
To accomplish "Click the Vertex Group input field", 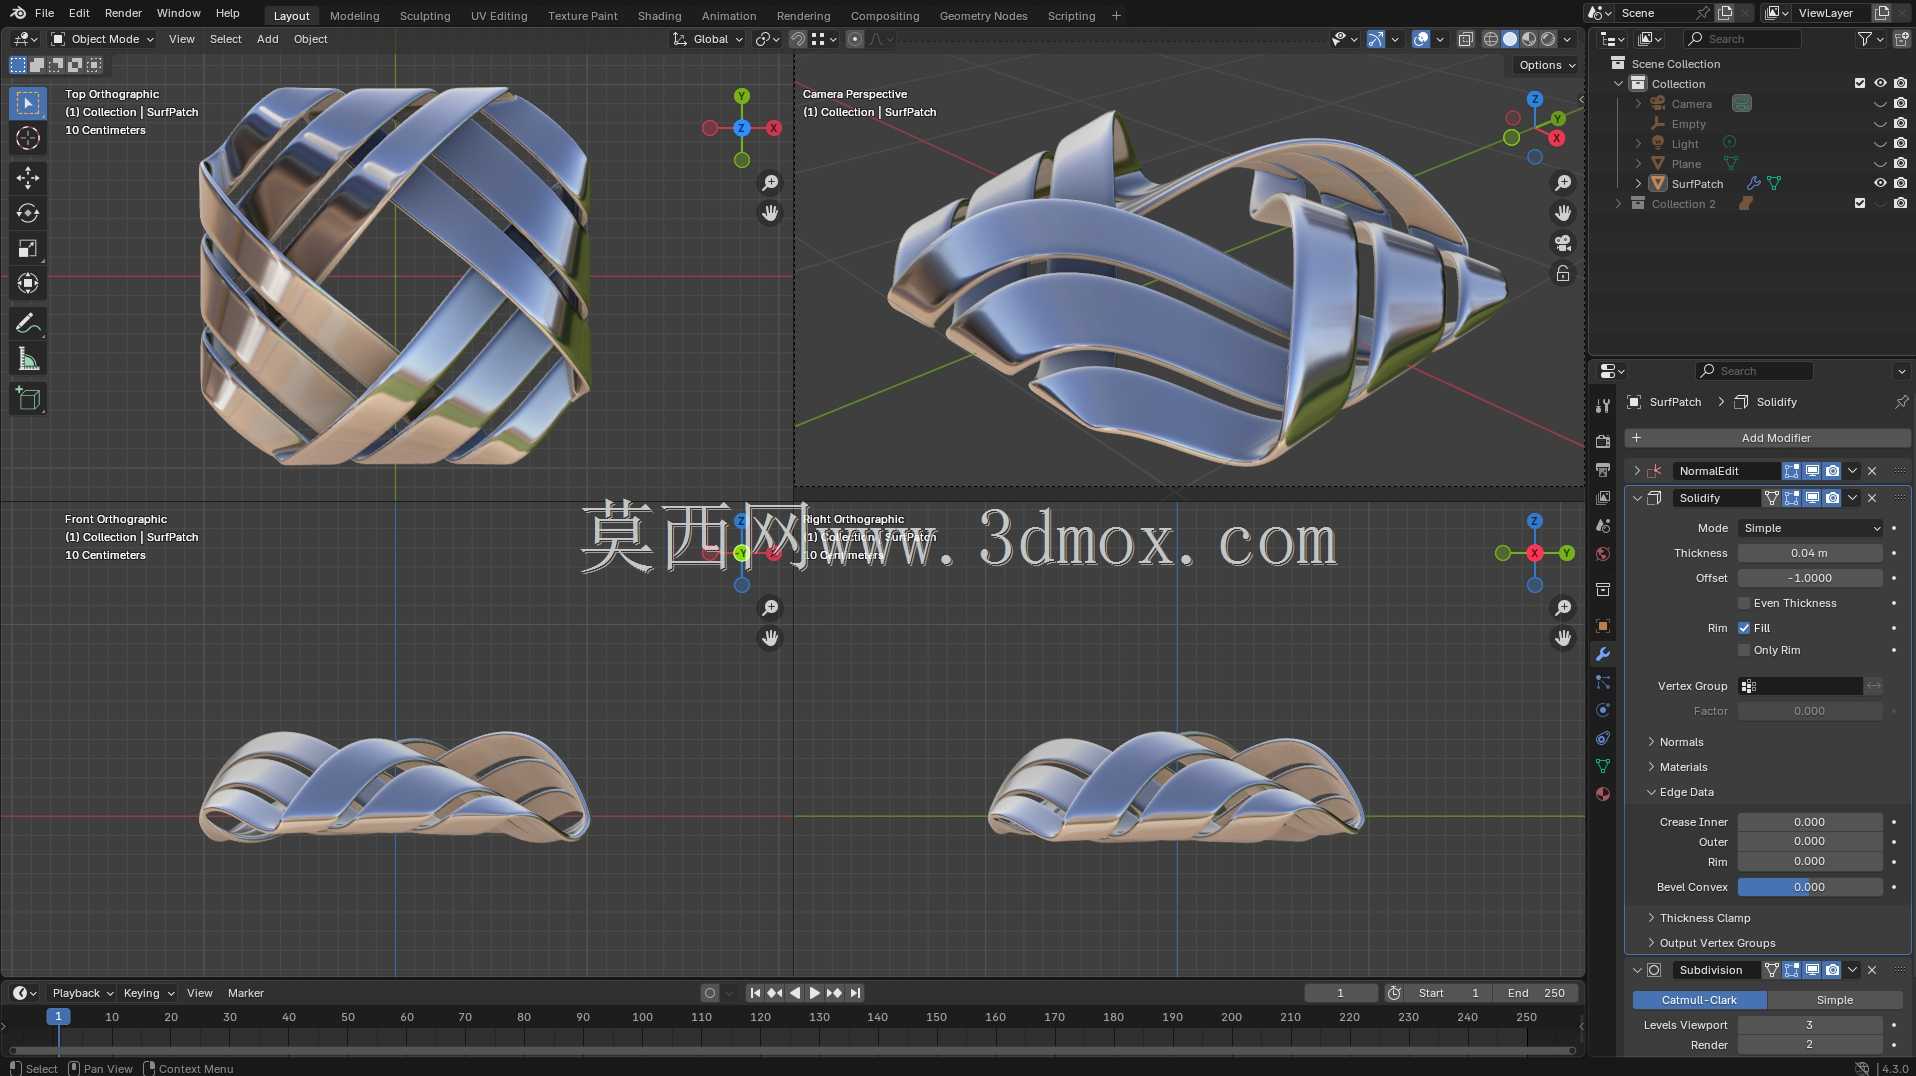I will point(1800,686).
